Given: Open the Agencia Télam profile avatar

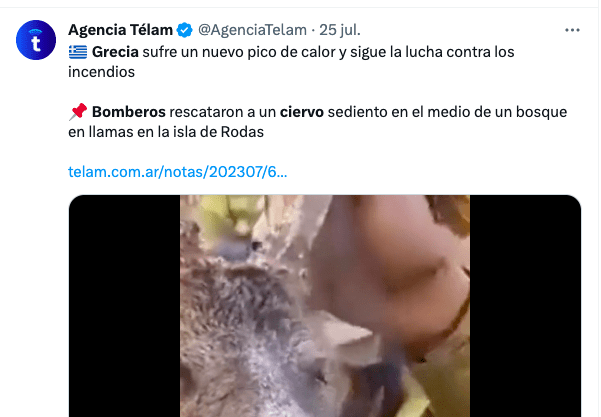Looking at the screenshot, I should coord(36,40).
